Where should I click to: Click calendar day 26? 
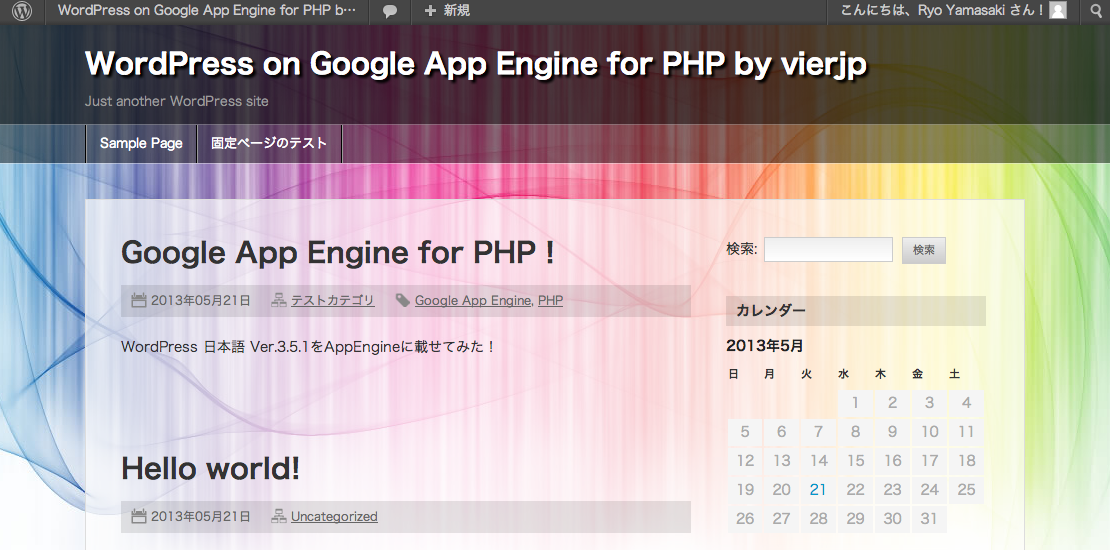tap(745, 519)
